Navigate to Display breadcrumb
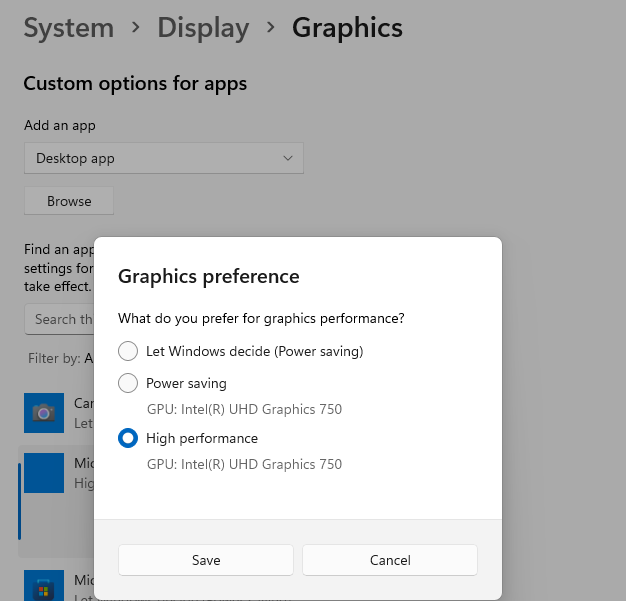This screenshot has width=626, height=601. click(x=203, y=28)
